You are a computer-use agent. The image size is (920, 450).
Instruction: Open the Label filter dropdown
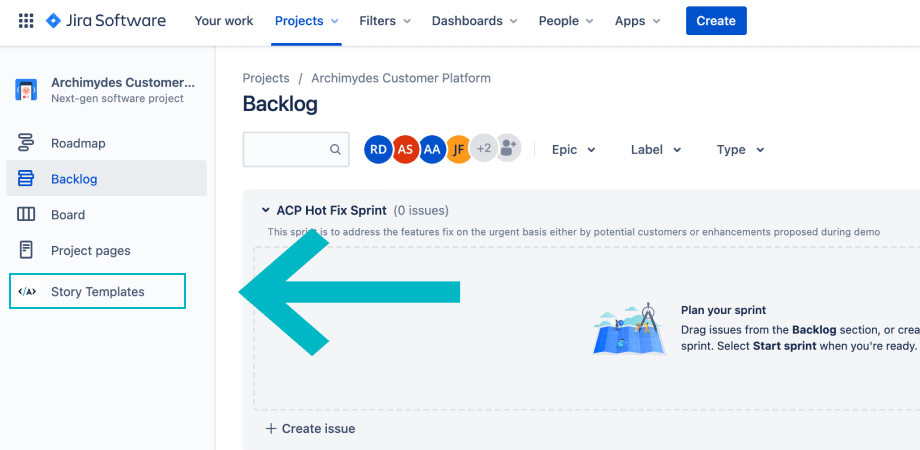coord(656,150)
